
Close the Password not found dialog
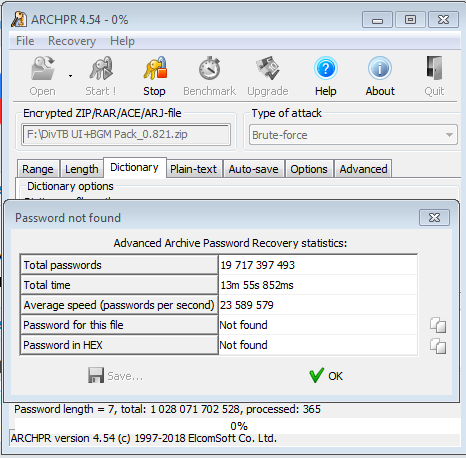tap(434, 218)
